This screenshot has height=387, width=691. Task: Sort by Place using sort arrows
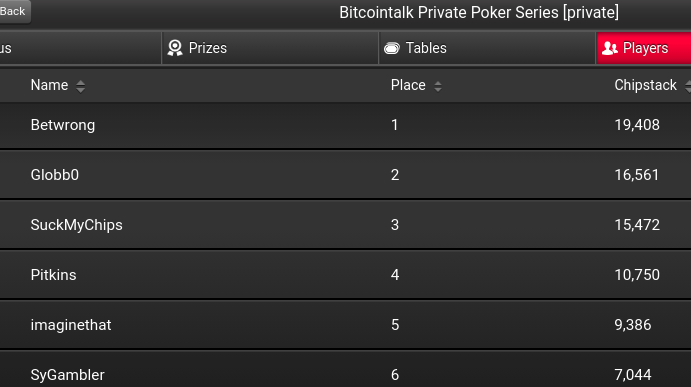(x=438, y=86)
